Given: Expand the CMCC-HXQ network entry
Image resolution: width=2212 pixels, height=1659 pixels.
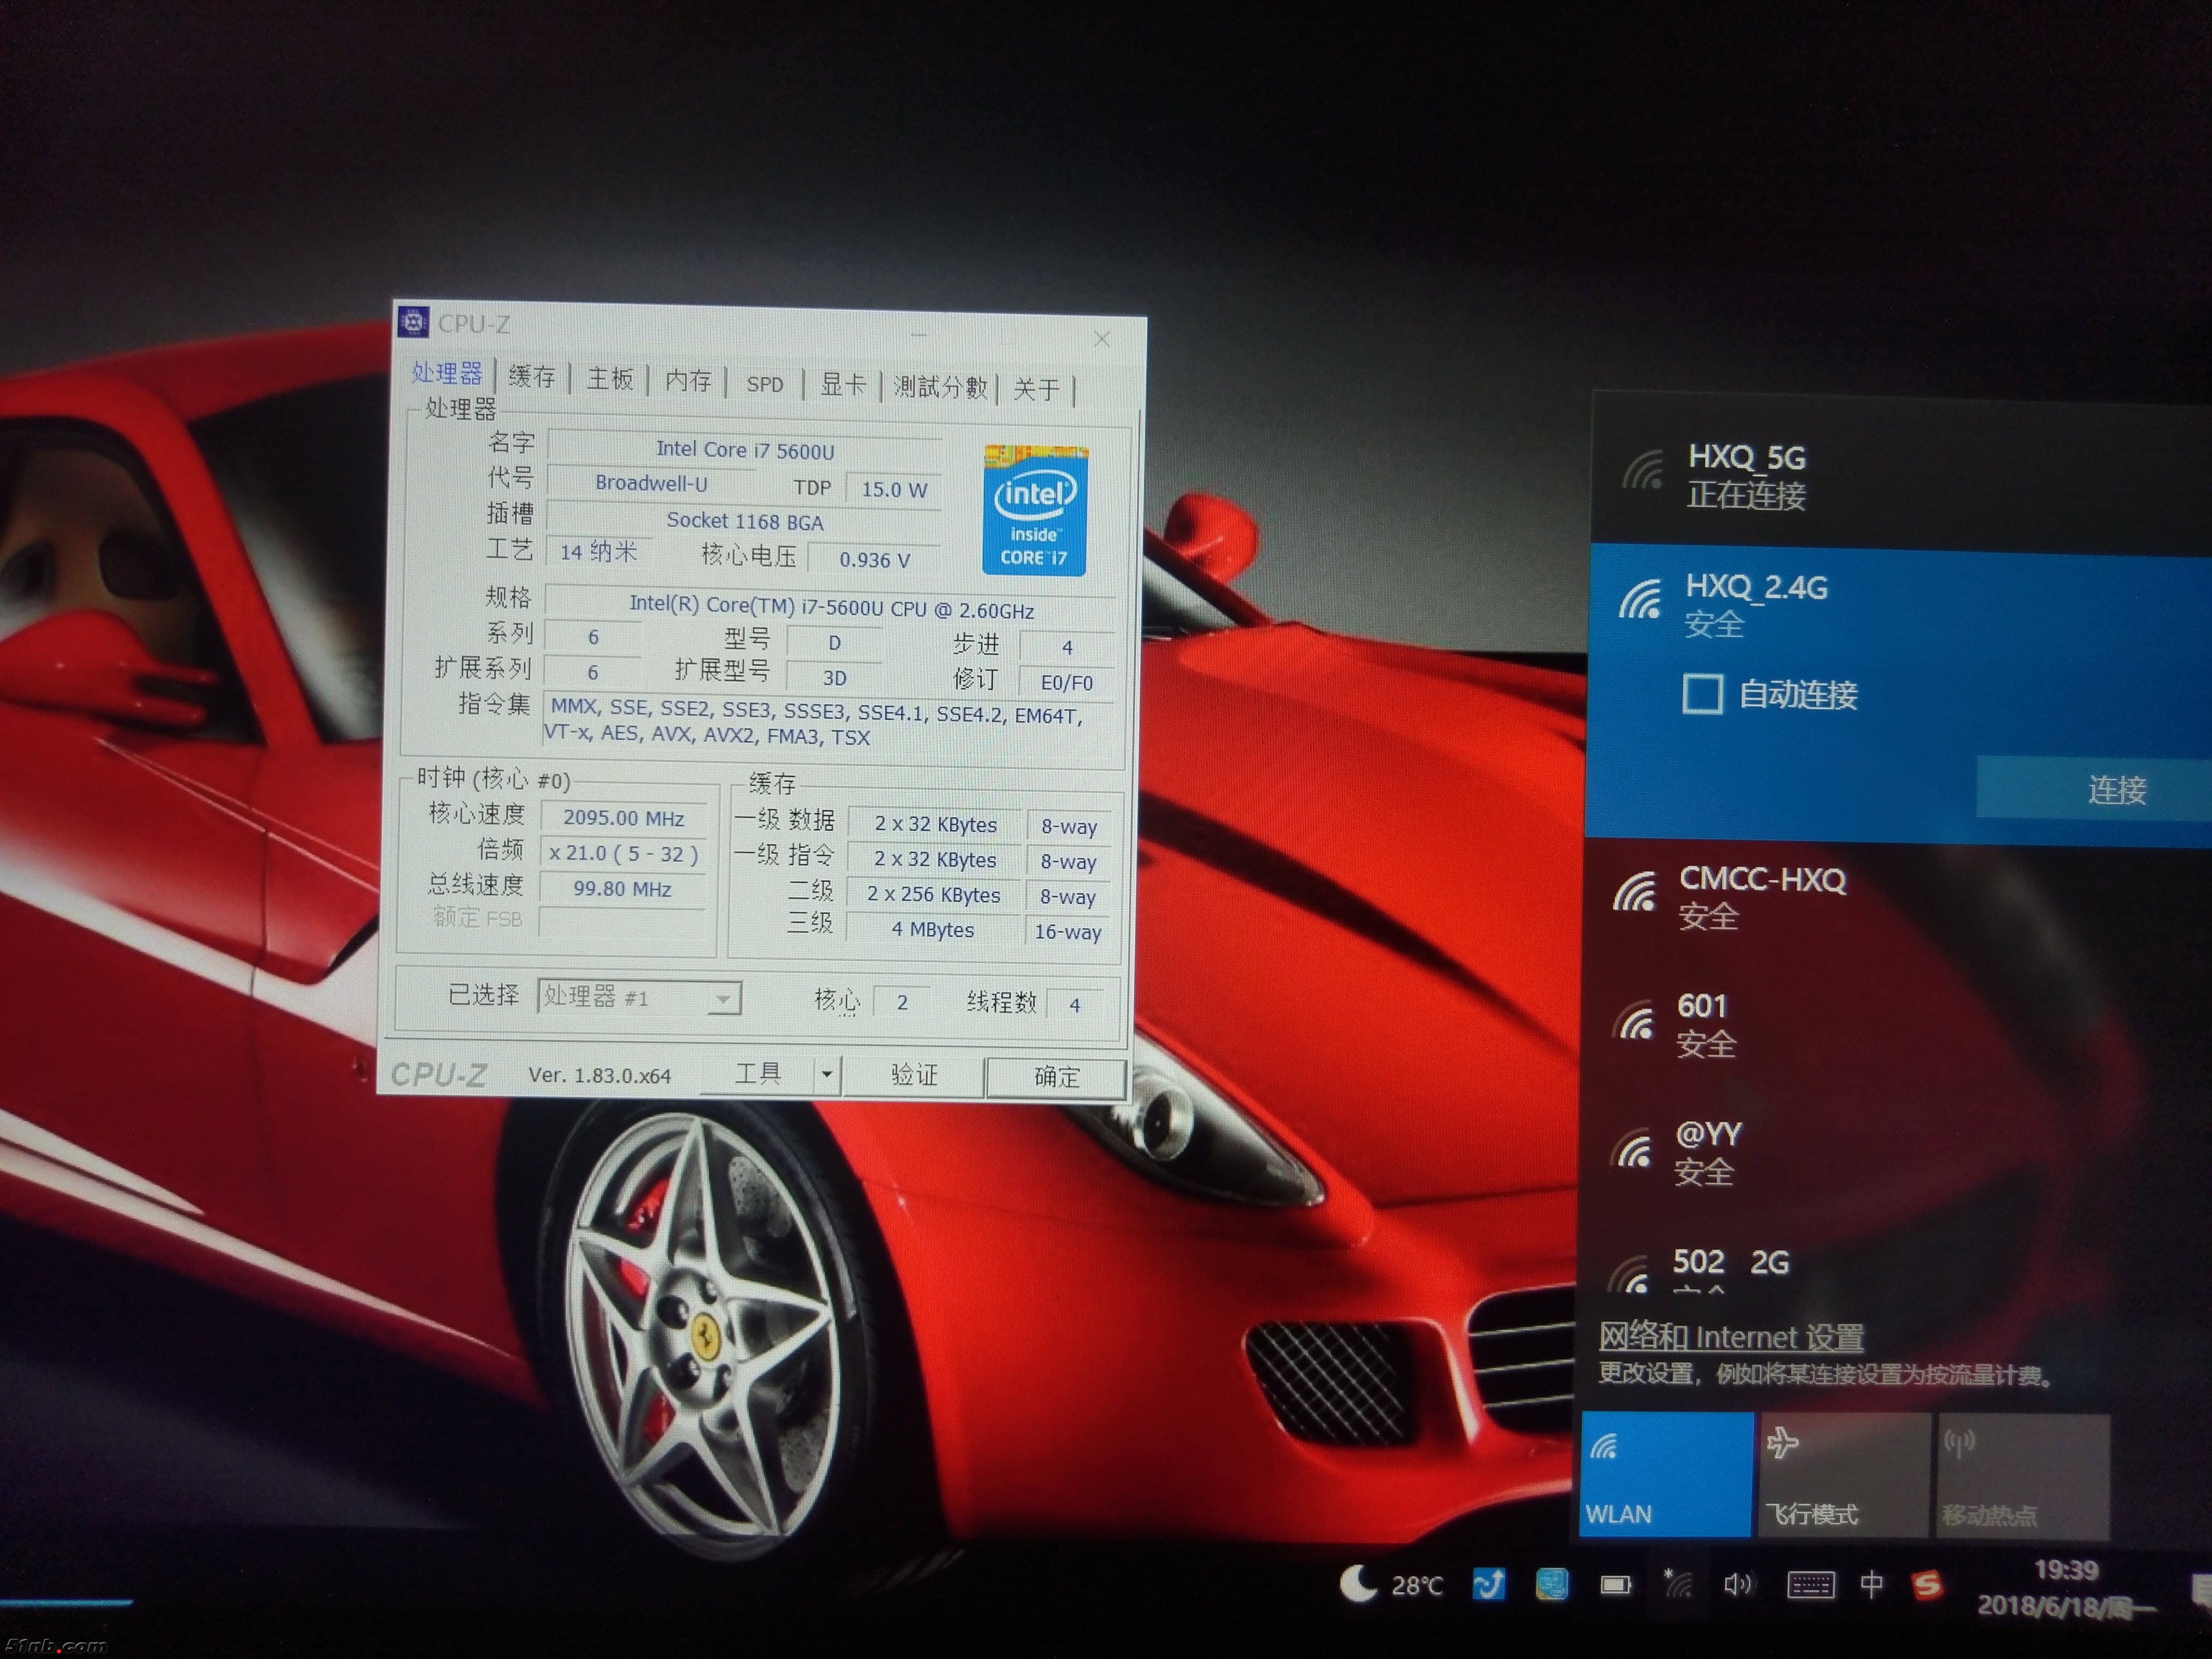Looking at the screenshot, I should click(x=1762, y=896).
